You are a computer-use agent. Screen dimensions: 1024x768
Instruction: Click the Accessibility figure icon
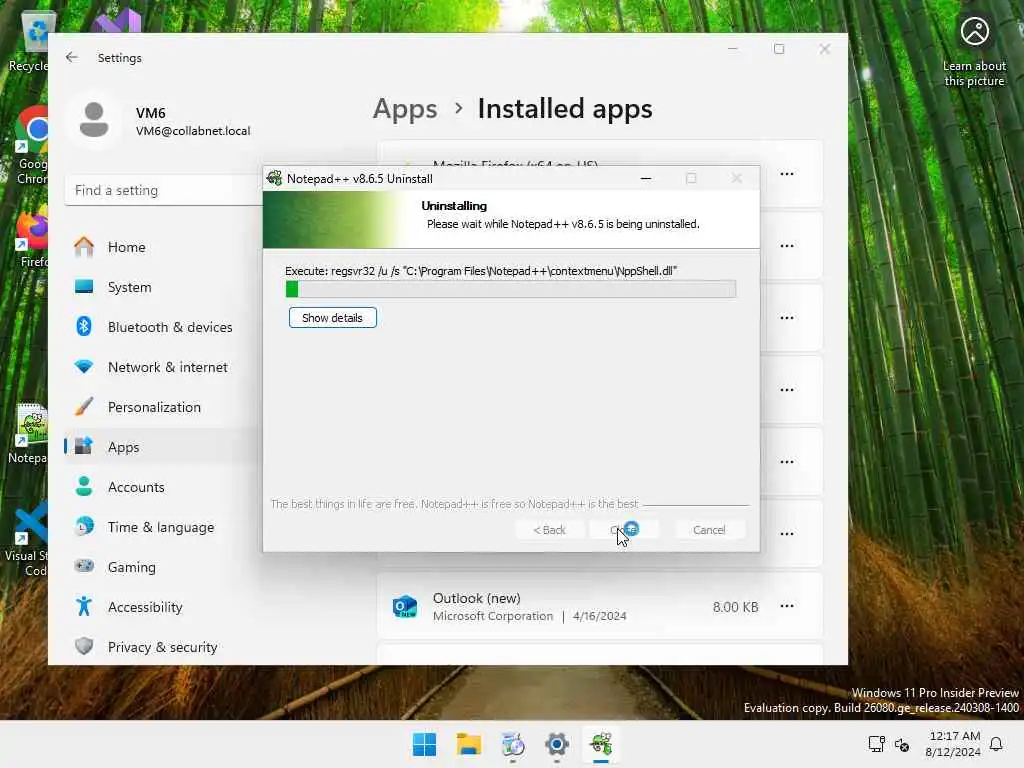click(84, 607)
